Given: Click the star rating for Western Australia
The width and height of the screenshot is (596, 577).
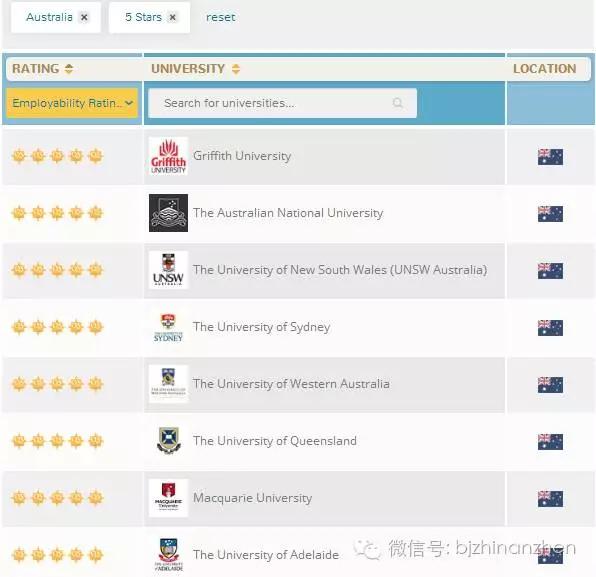Looking at the screenshot, I should (x=57, y=384).
